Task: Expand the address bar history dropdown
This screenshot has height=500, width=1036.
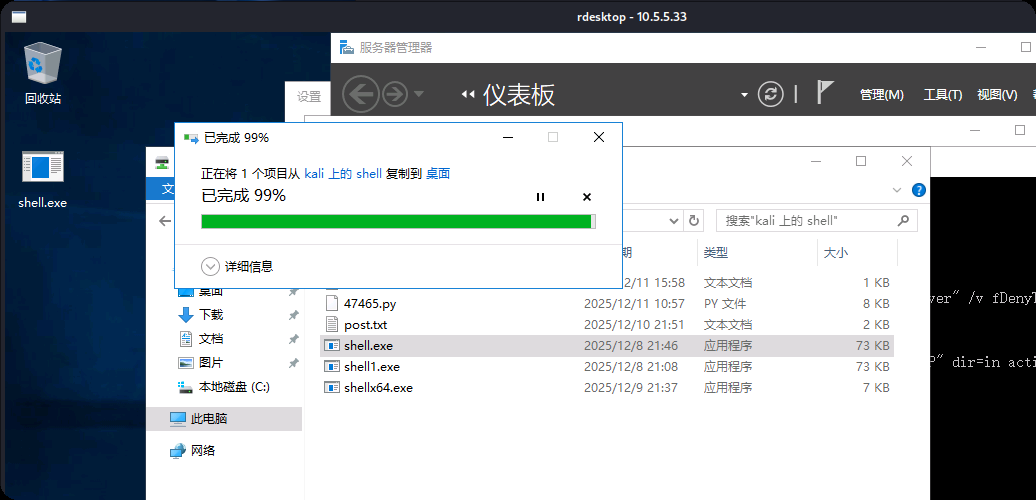Action: [669, 220]
